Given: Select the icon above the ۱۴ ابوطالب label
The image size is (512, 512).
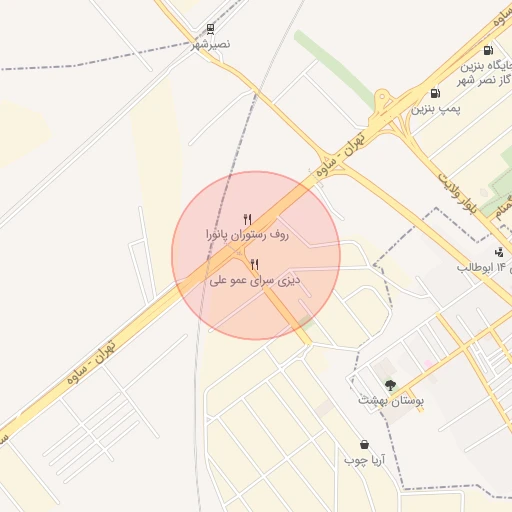Looking at the screenshot, I should (499, 252).
